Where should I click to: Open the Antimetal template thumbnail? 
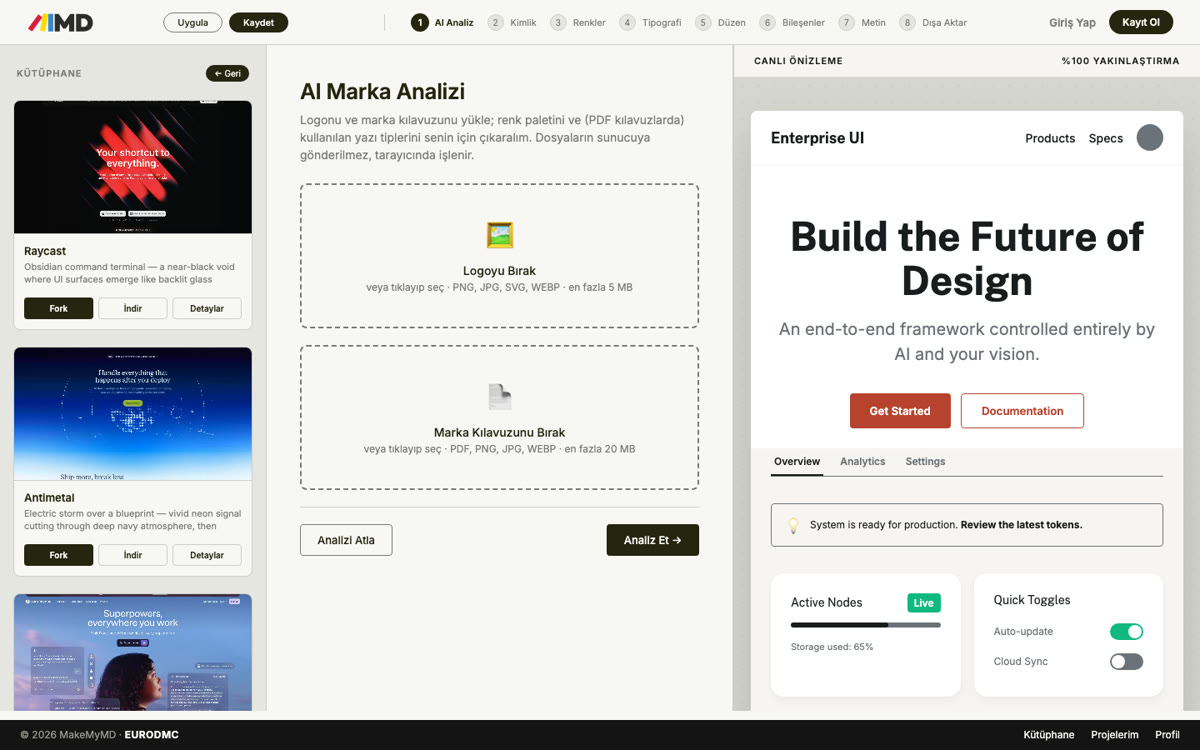[133, 414]
